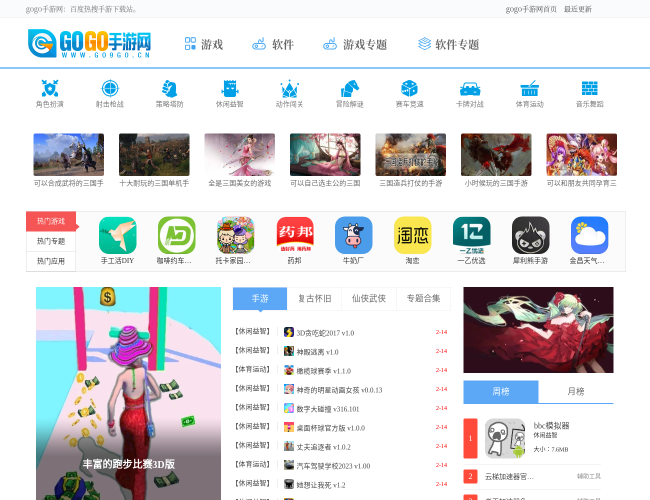Viewport: 650px width, 500px height.
Task: Click the 最近更新 top link
Action: 577,9
